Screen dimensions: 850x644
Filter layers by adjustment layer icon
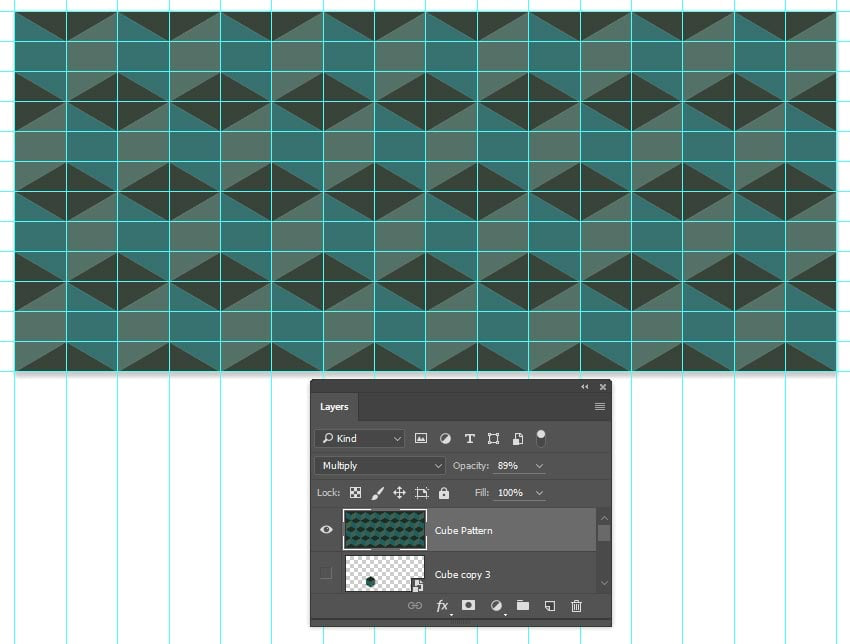[x=445, y=439]
